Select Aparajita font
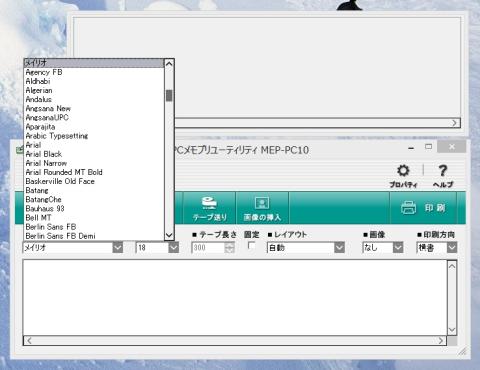Viewport: 480px width, 370px height. [x=94, y=127]
